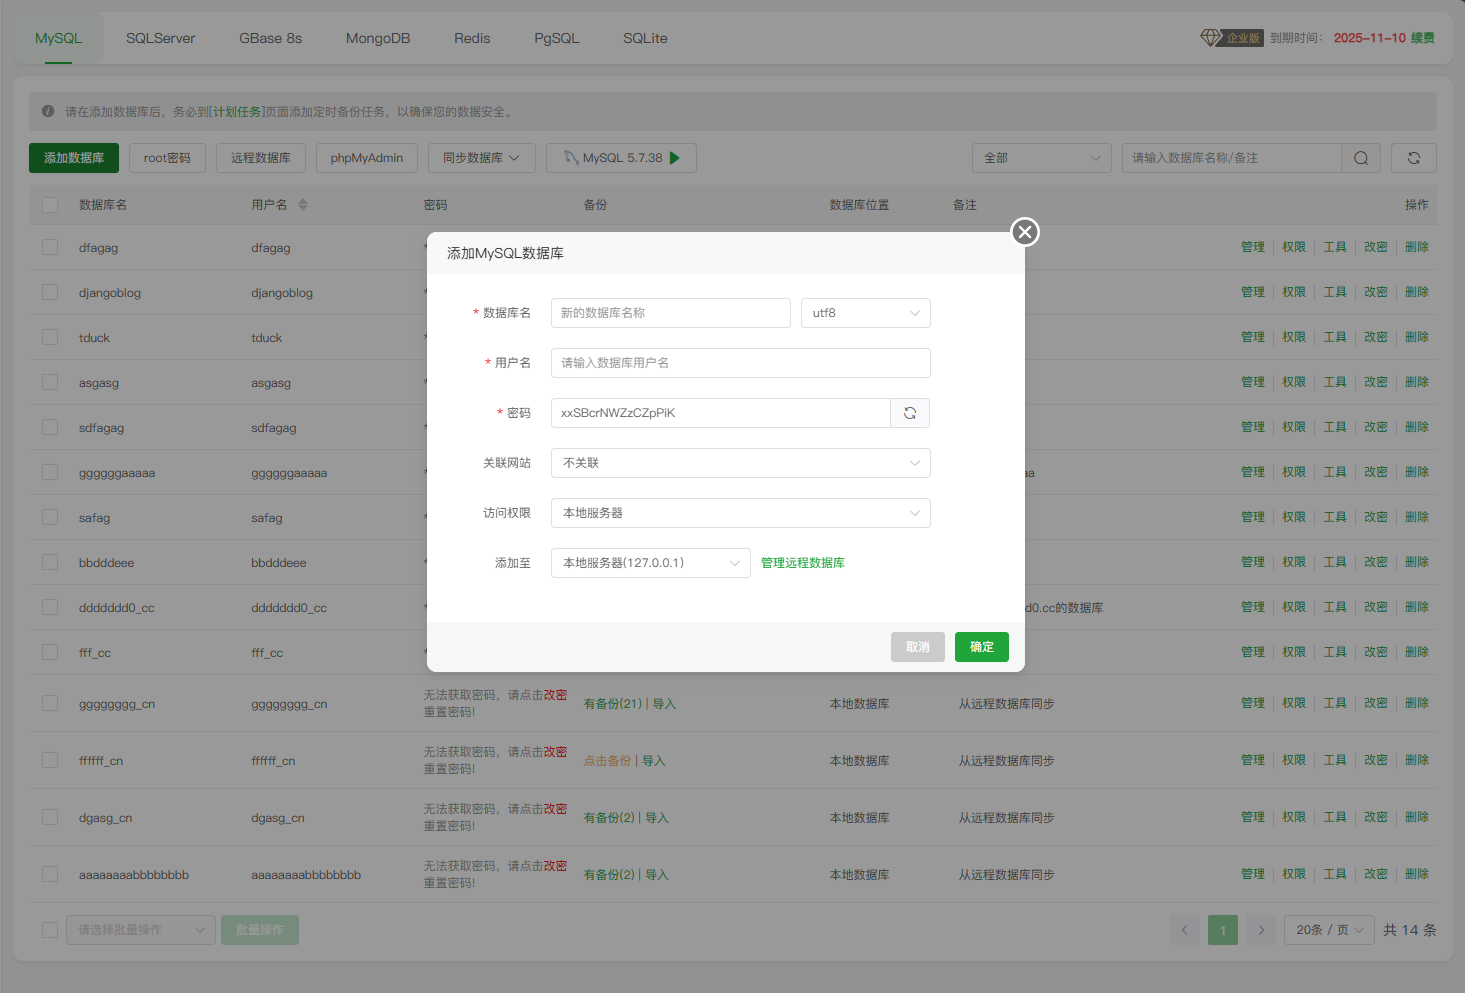Tick the checkbox for the dfagag database
The width and height of the screenshot is (1465, 993).
(50, 247)
